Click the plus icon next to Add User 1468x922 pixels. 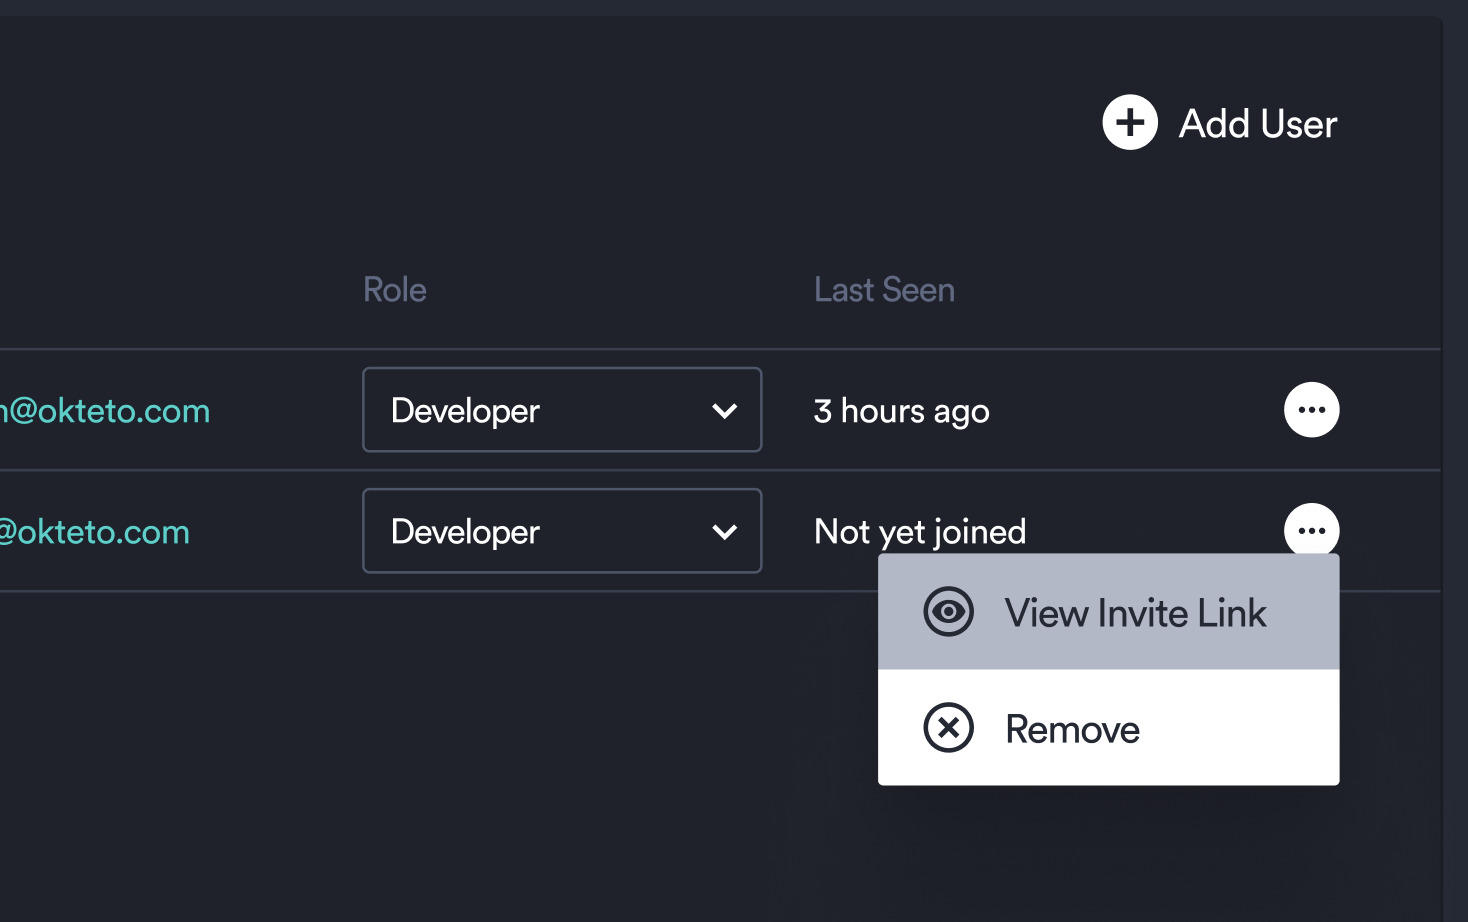[1129, 123]
